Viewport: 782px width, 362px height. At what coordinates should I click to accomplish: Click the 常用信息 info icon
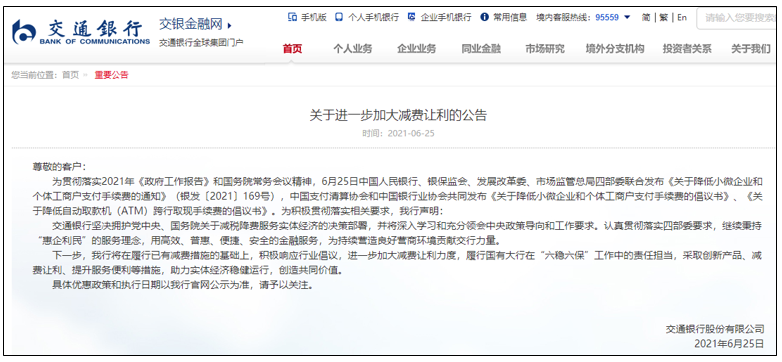point(484,17)
